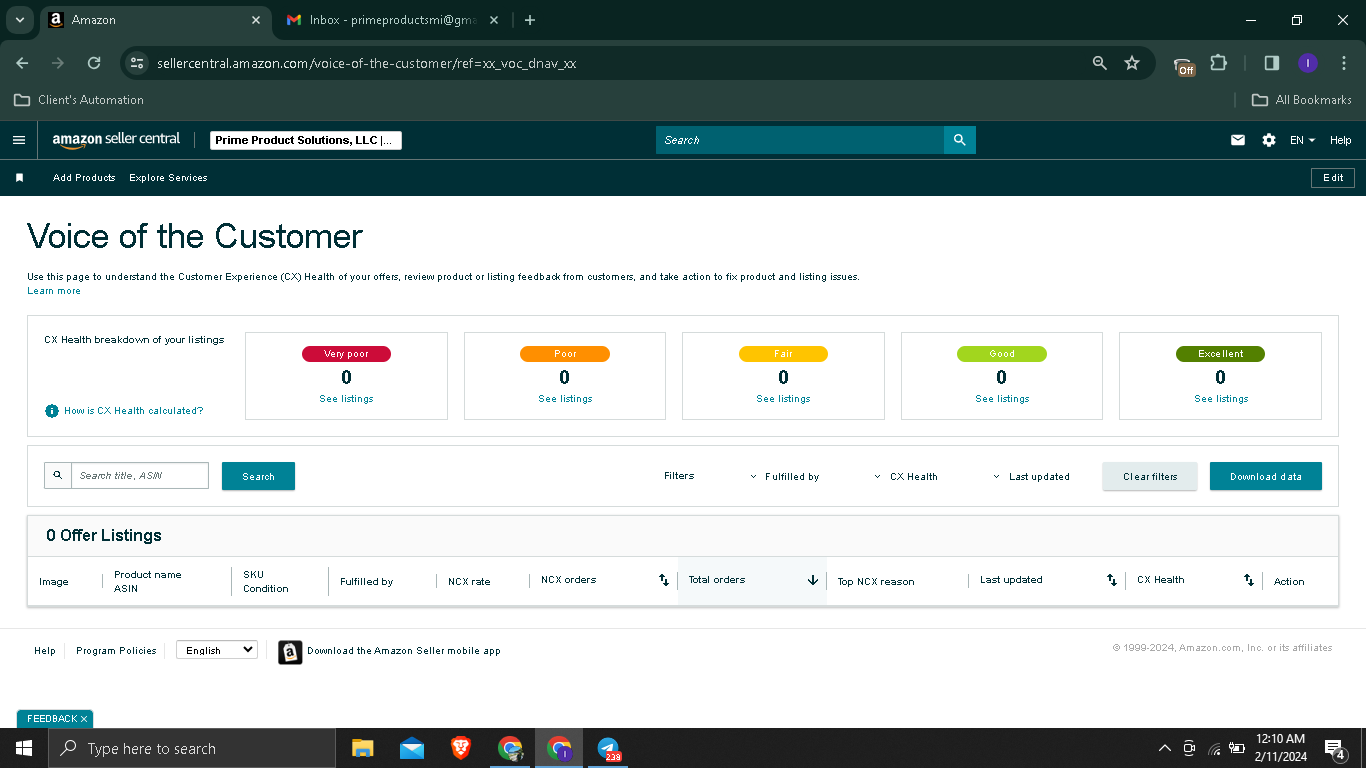Image resolution: width=1366 pixels, height=768 pixels.
Task: Select the Amazon browser tab
Action: click(x=155, y=20)
